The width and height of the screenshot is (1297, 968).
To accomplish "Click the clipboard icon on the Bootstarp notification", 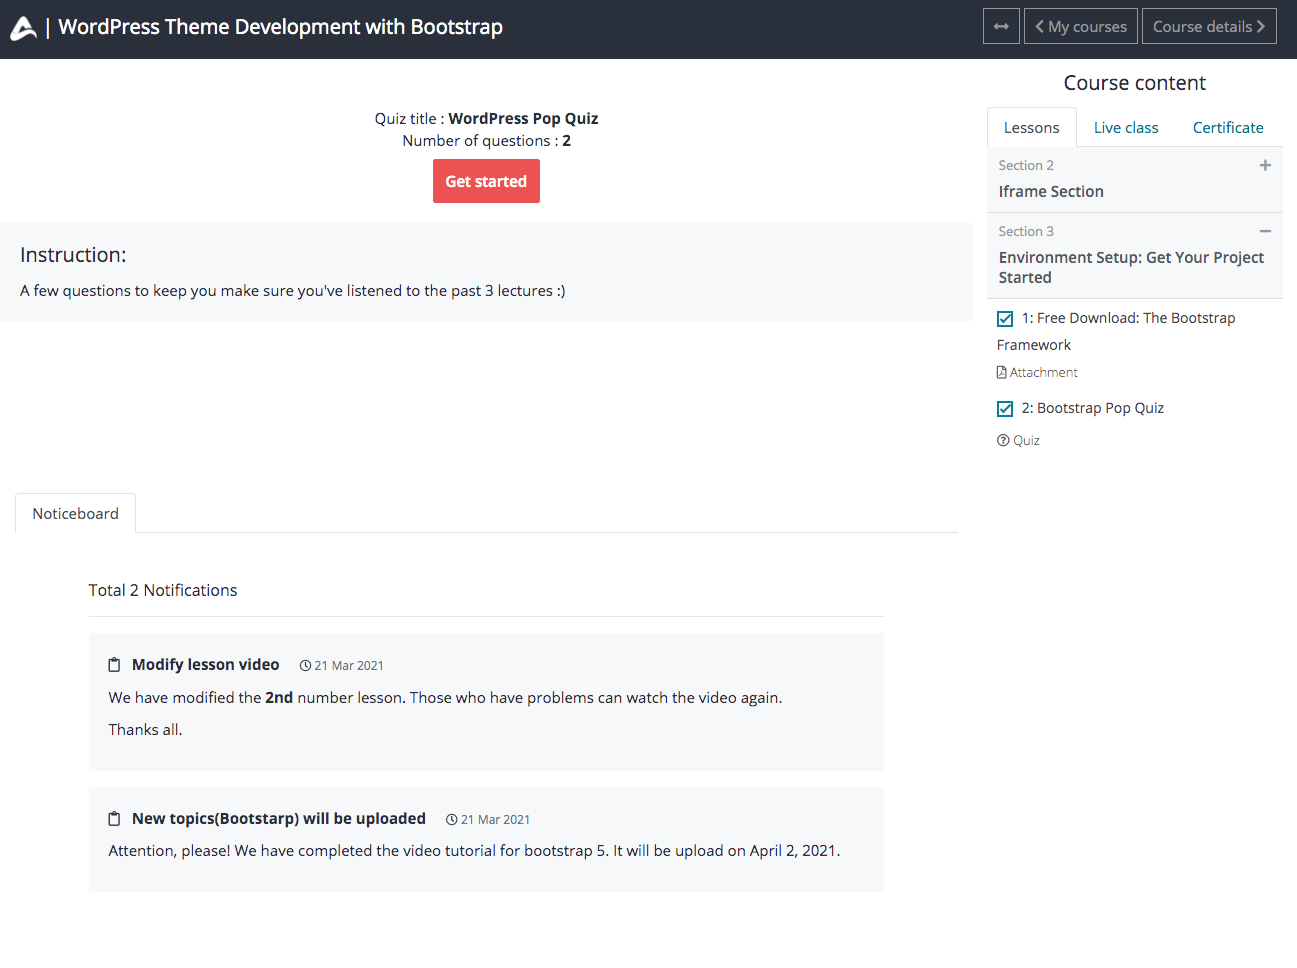I will pos(113,818).
